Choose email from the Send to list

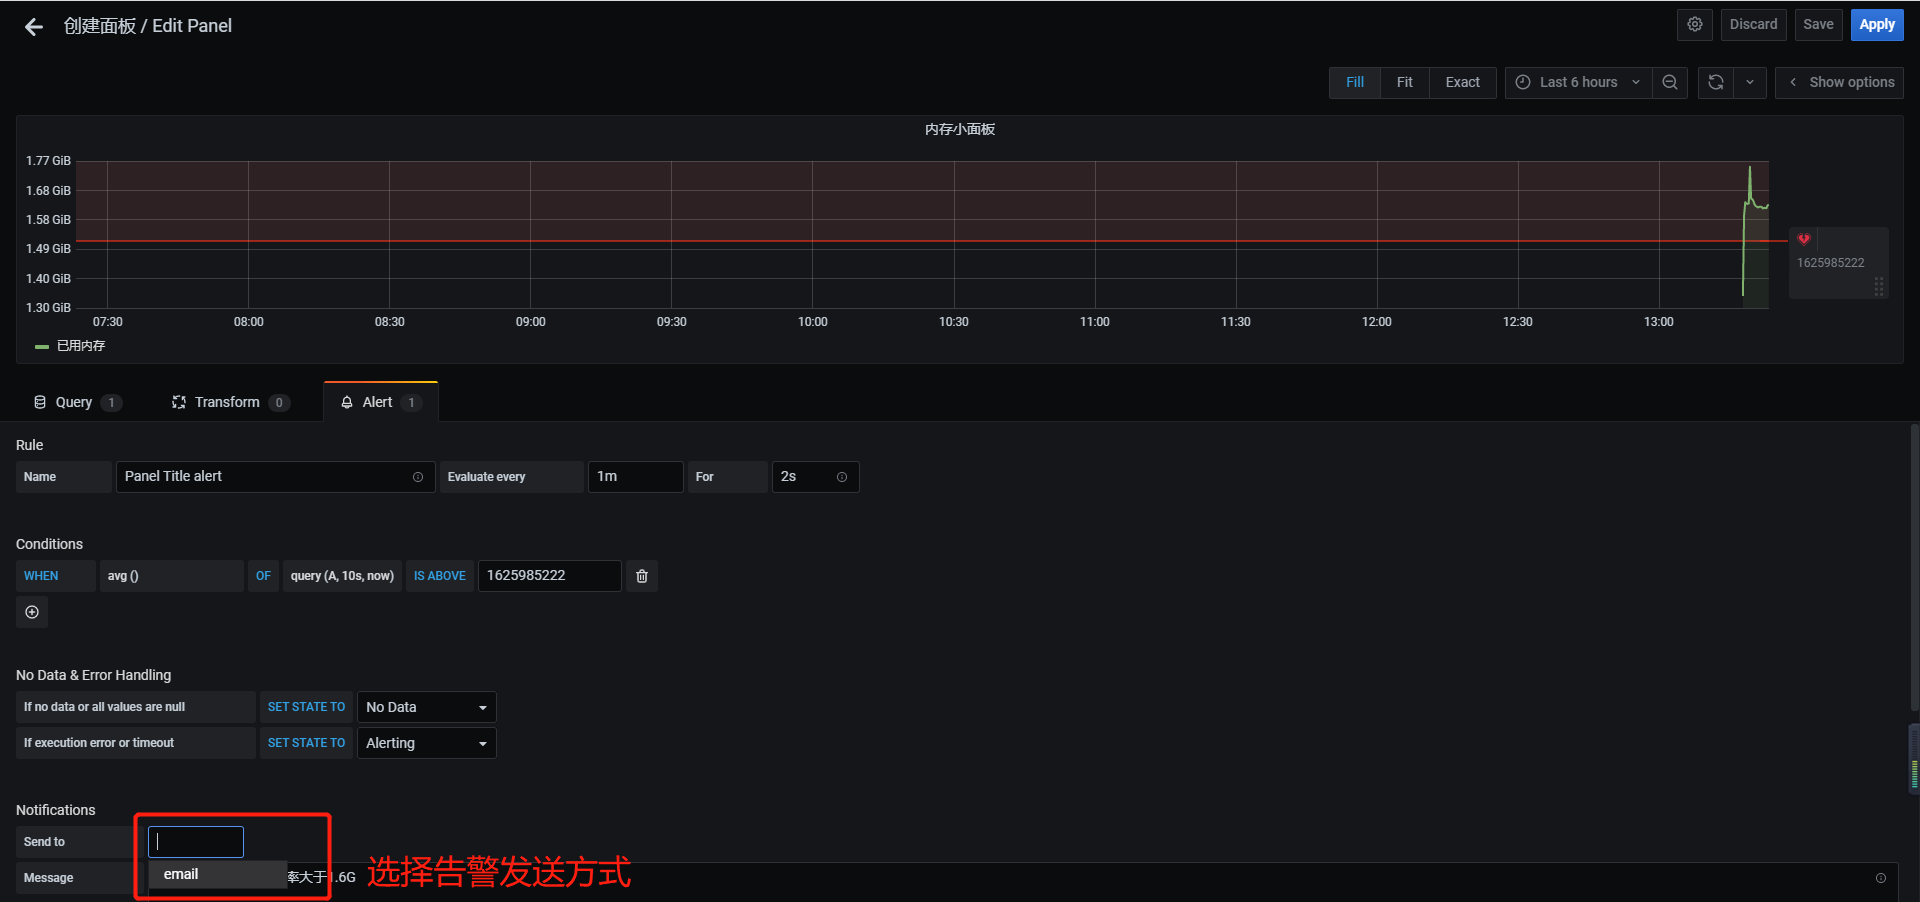pyautogui.click(x=182, y=874)
